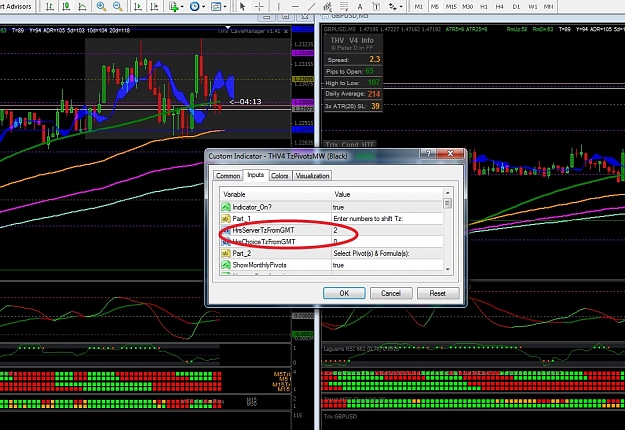Switch to the Colors tab
The image size is (625, 430).
(280, 176)
